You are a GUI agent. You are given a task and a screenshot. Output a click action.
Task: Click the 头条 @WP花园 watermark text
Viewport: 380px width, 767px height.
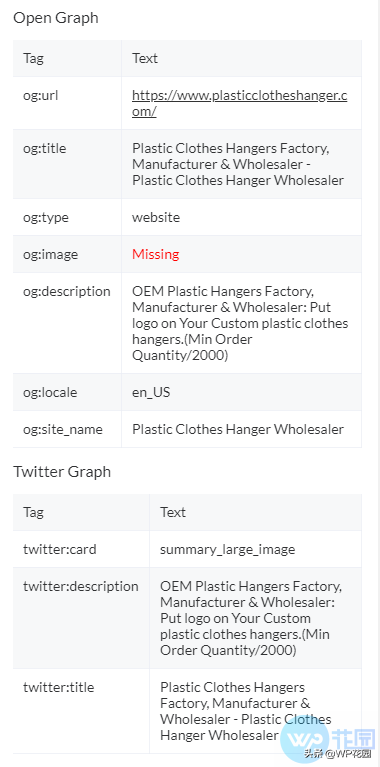pos(339,753)
